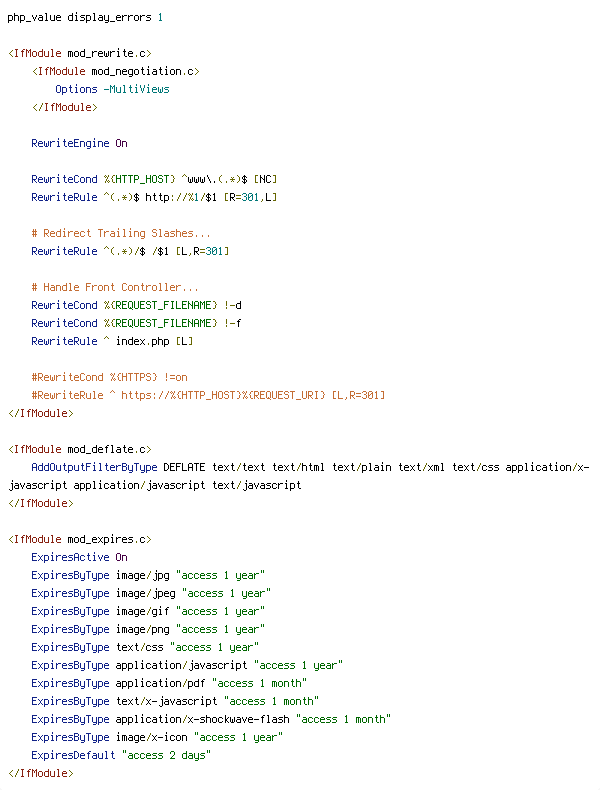Select the "RewriteRule ^ index.php [L]" line
Viewport: 600px width, 790px height.
112,341
